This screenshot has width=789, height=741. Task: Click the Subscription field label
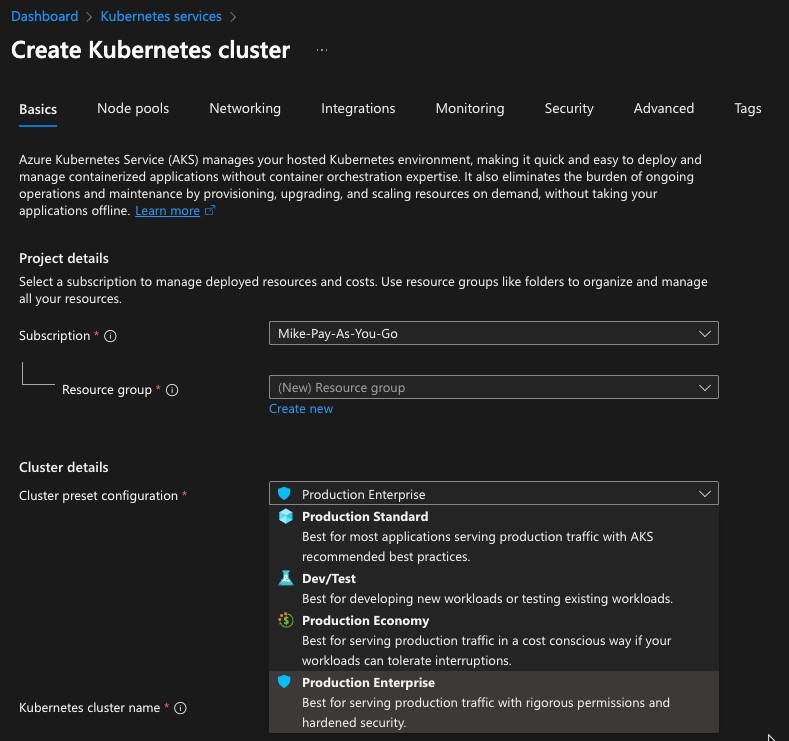coord(54,336)
